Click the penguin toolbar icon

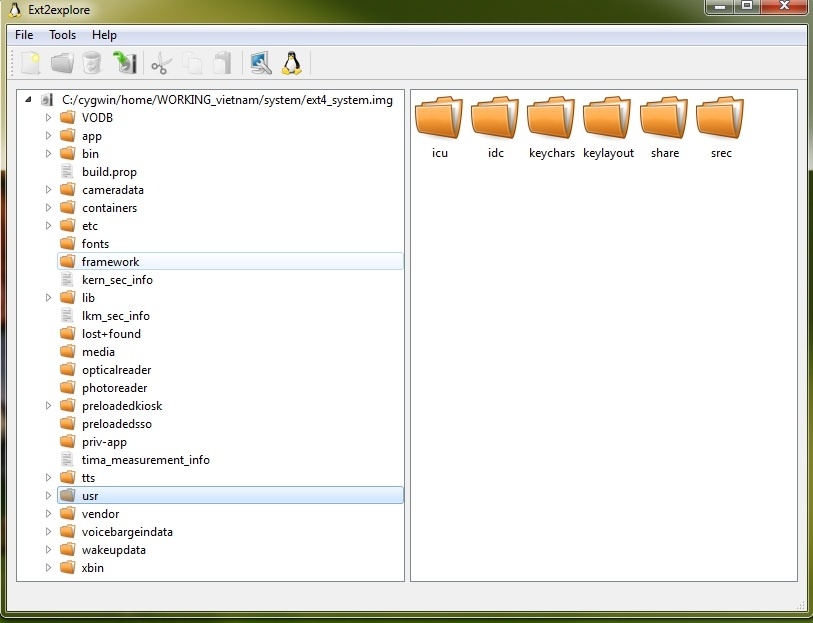tap(292, 63)
